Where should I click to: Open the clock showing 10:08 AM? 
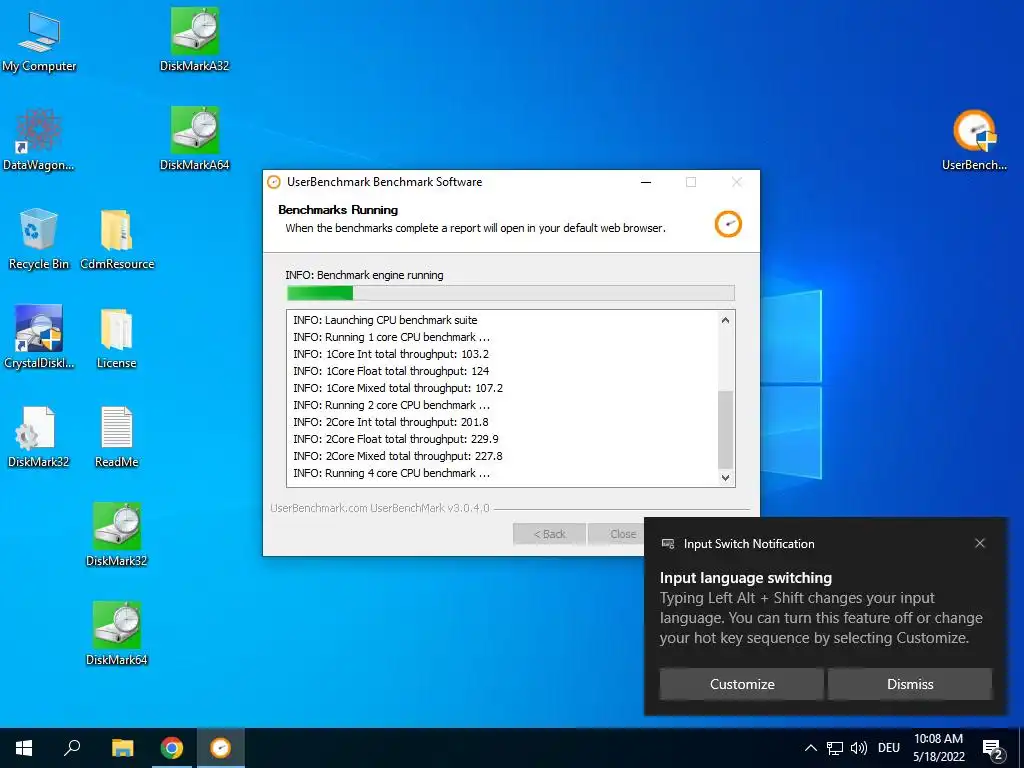tap(938, 748)
